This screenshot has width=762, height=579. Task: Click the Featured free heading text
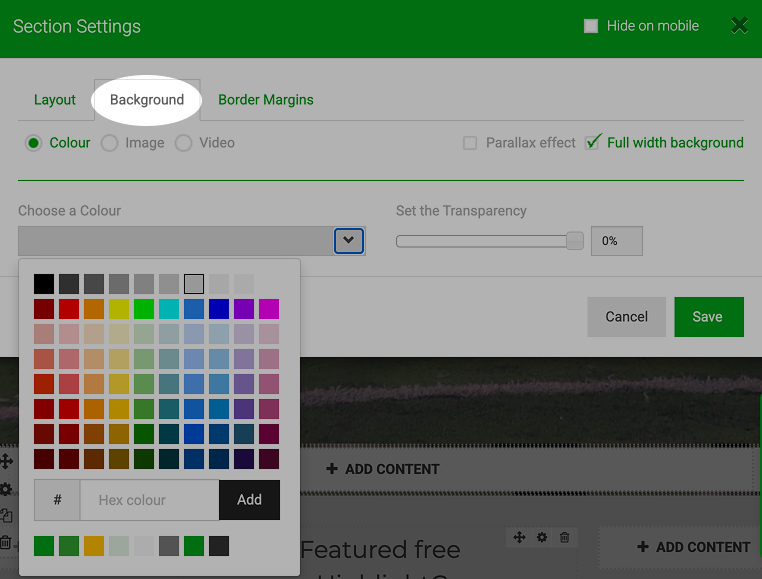(x=381, y=550)
